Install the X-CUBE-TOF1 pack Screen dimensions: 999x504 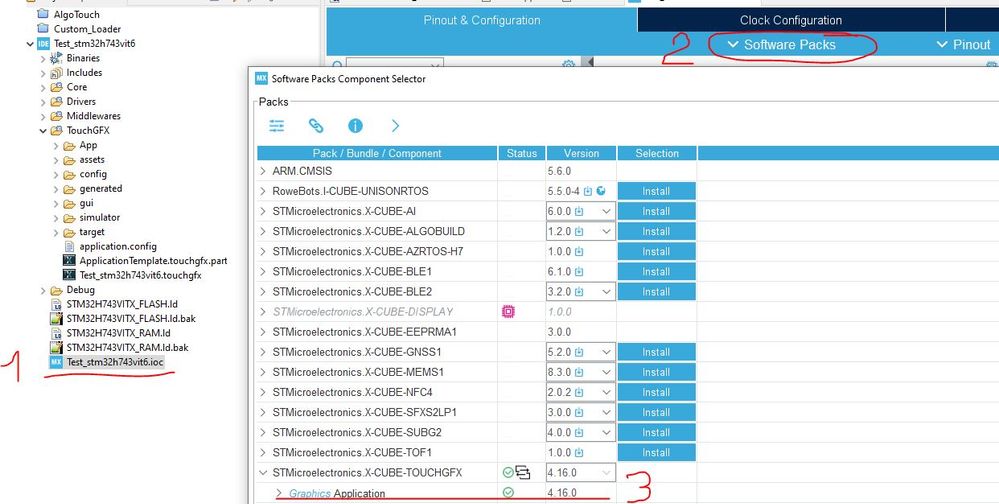(x=656, y=452)
